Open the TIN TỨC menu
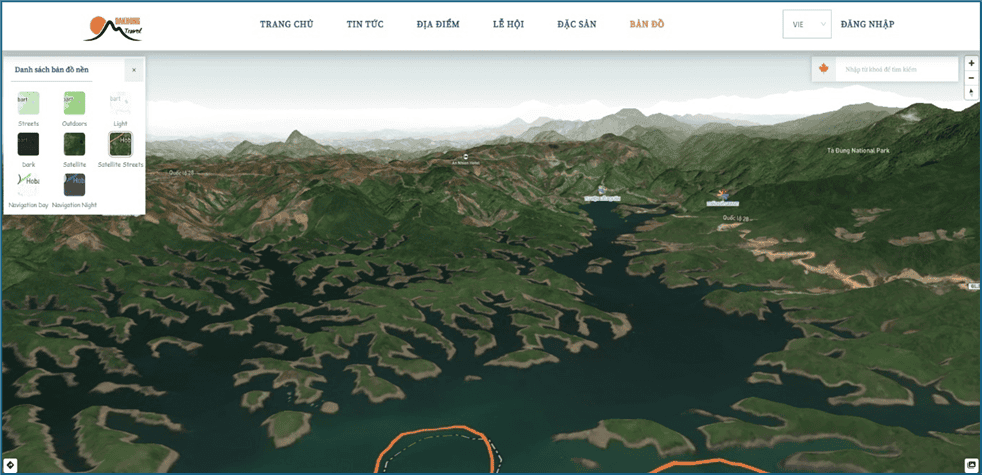Image resolution: width=982 pixels, height=475 pixels. point(364,24)
